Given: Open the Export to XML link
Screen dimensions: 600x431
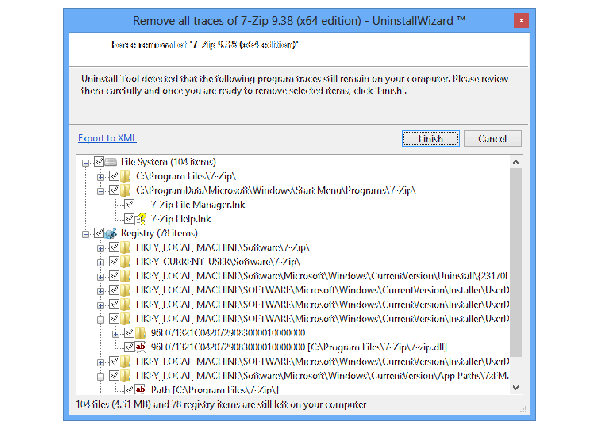Looking at the screenshot, I should (107, 138).
